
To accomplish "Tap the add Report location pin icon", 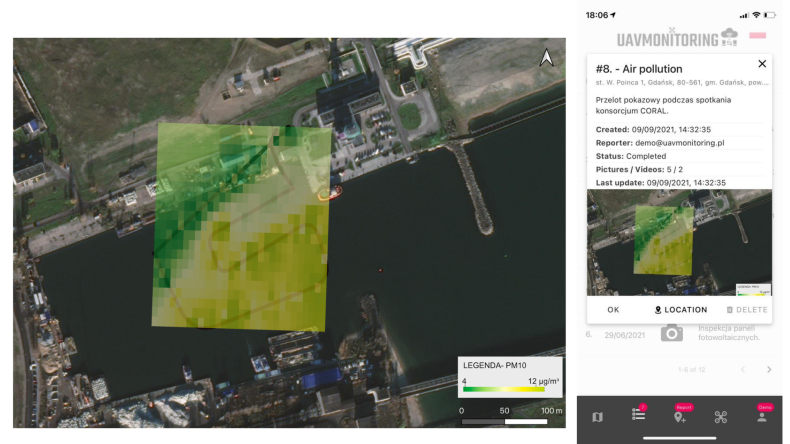I will [x=680, y=416].
